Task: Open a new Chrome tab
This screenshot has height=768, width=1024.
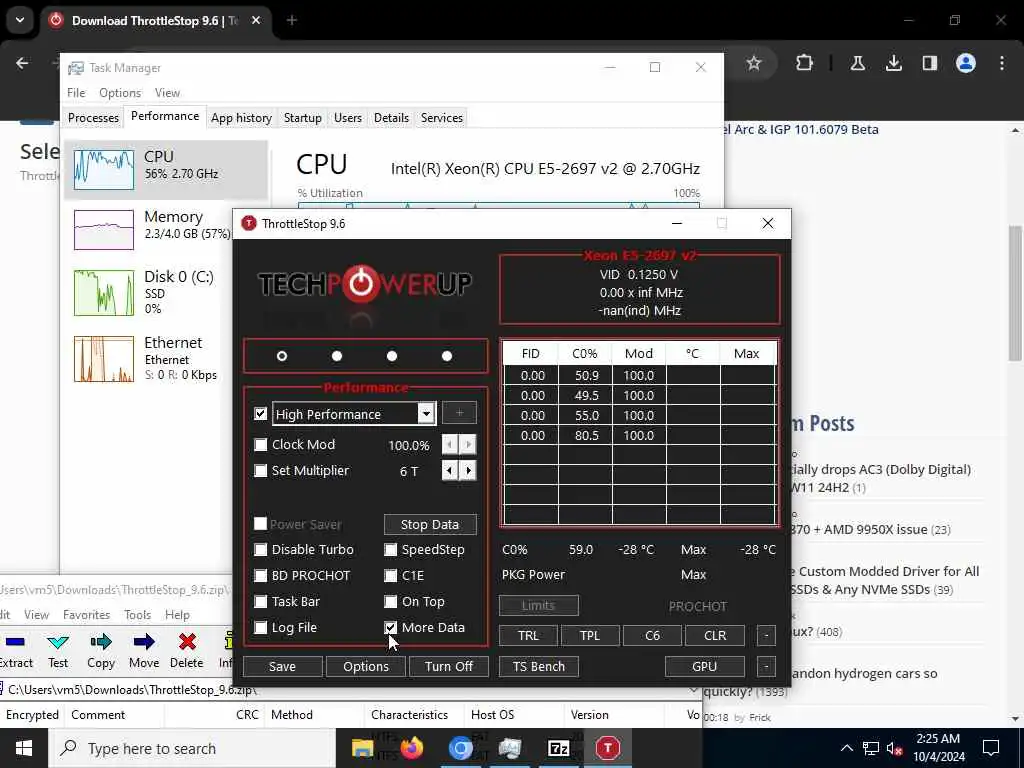Action: point(292,21)
